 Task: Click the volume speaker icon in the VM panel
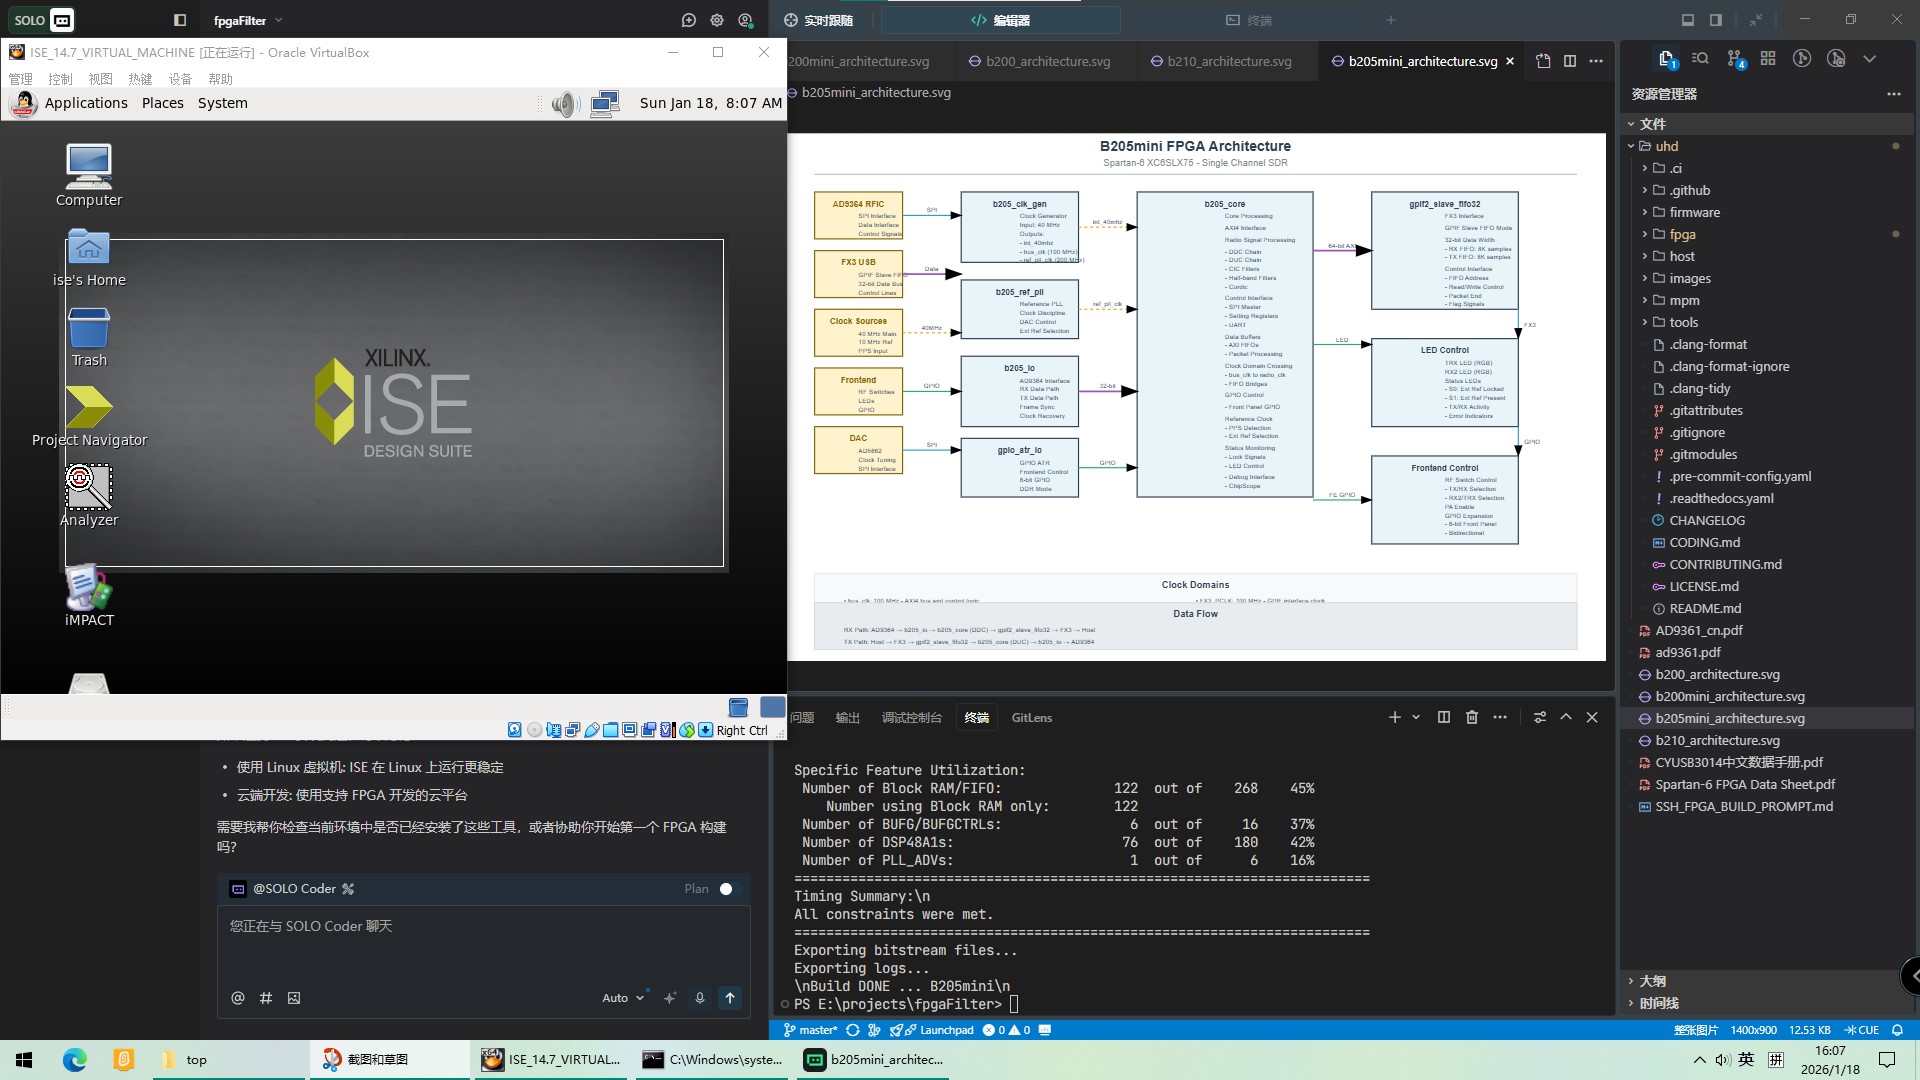point(565,104)
